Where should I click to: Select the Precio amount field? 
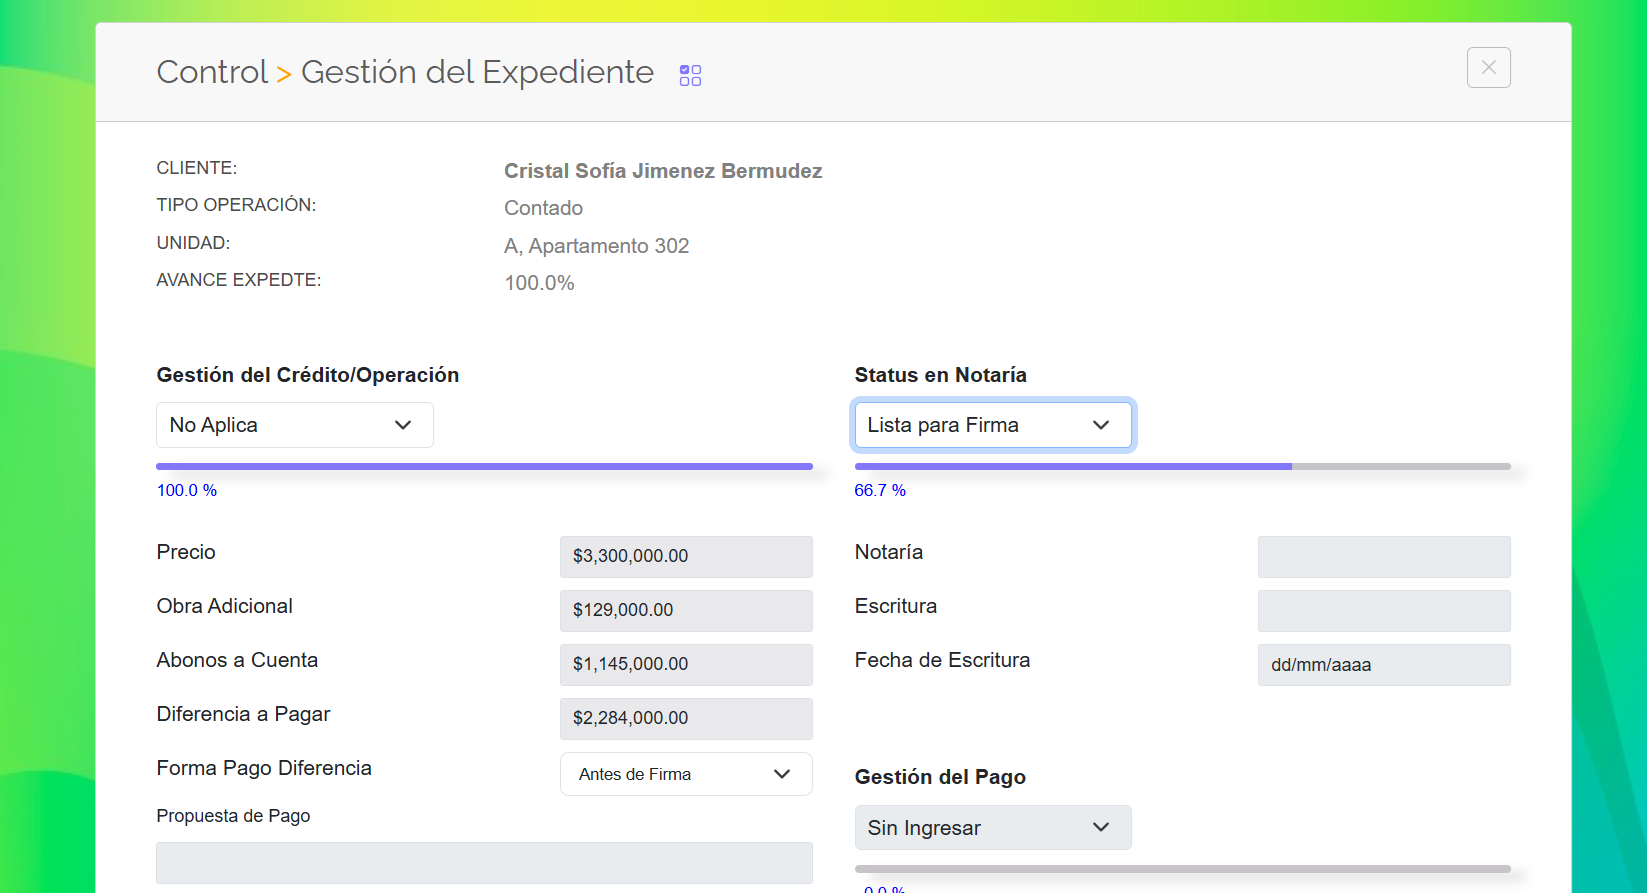pos(686,556)
